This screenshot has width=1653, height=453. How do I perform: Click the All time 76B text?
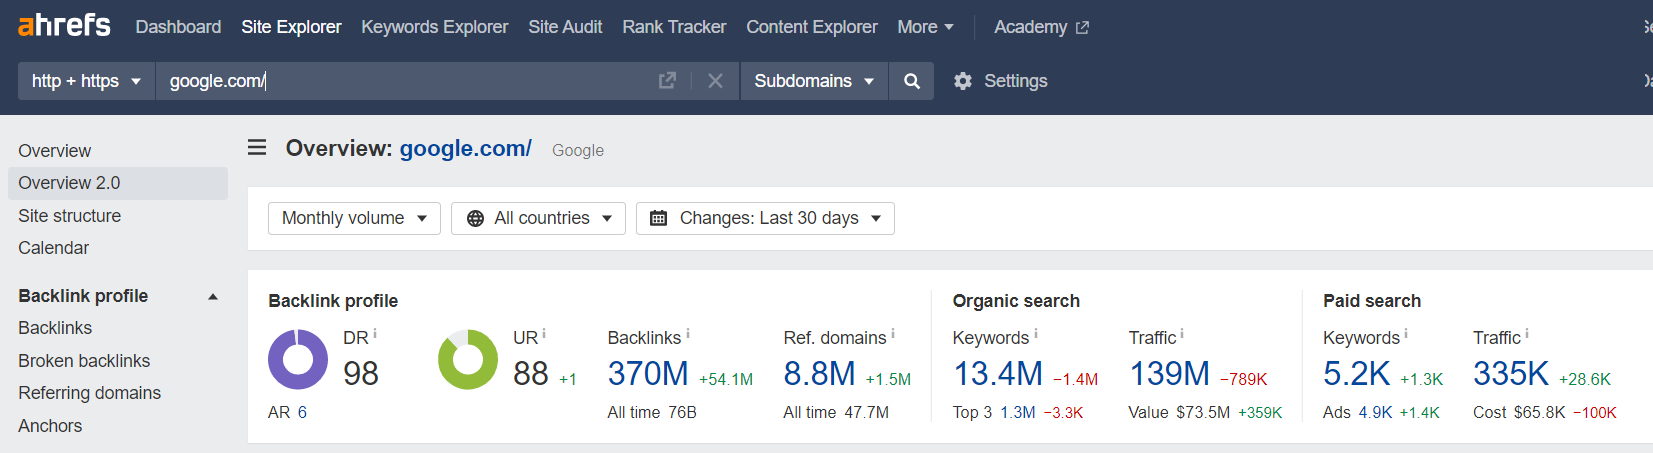click(x=652, y=412)
